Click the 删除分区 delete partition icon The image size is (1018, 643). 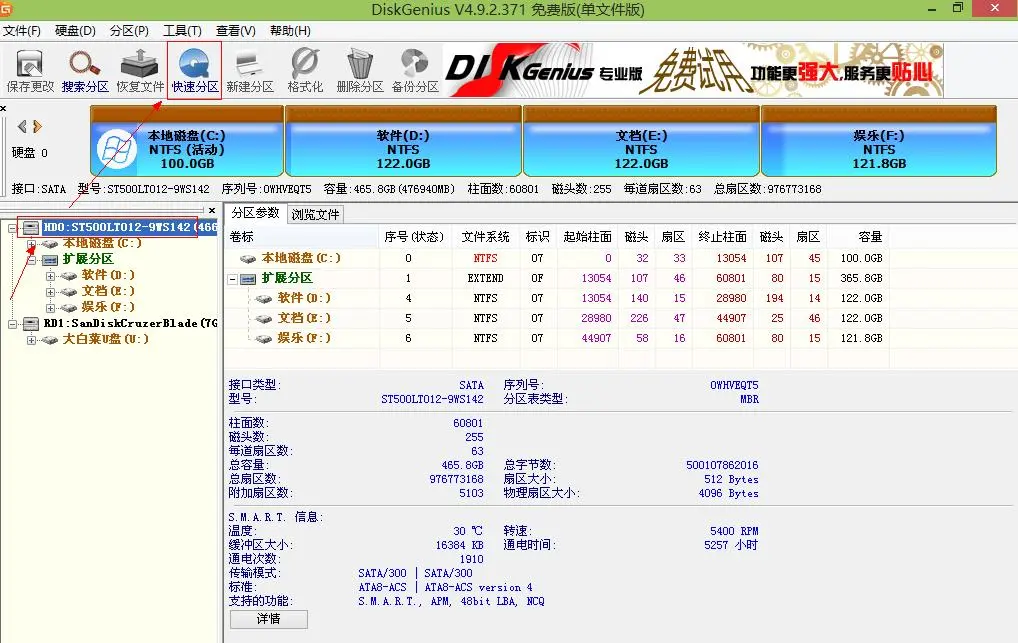coord(360,71)
